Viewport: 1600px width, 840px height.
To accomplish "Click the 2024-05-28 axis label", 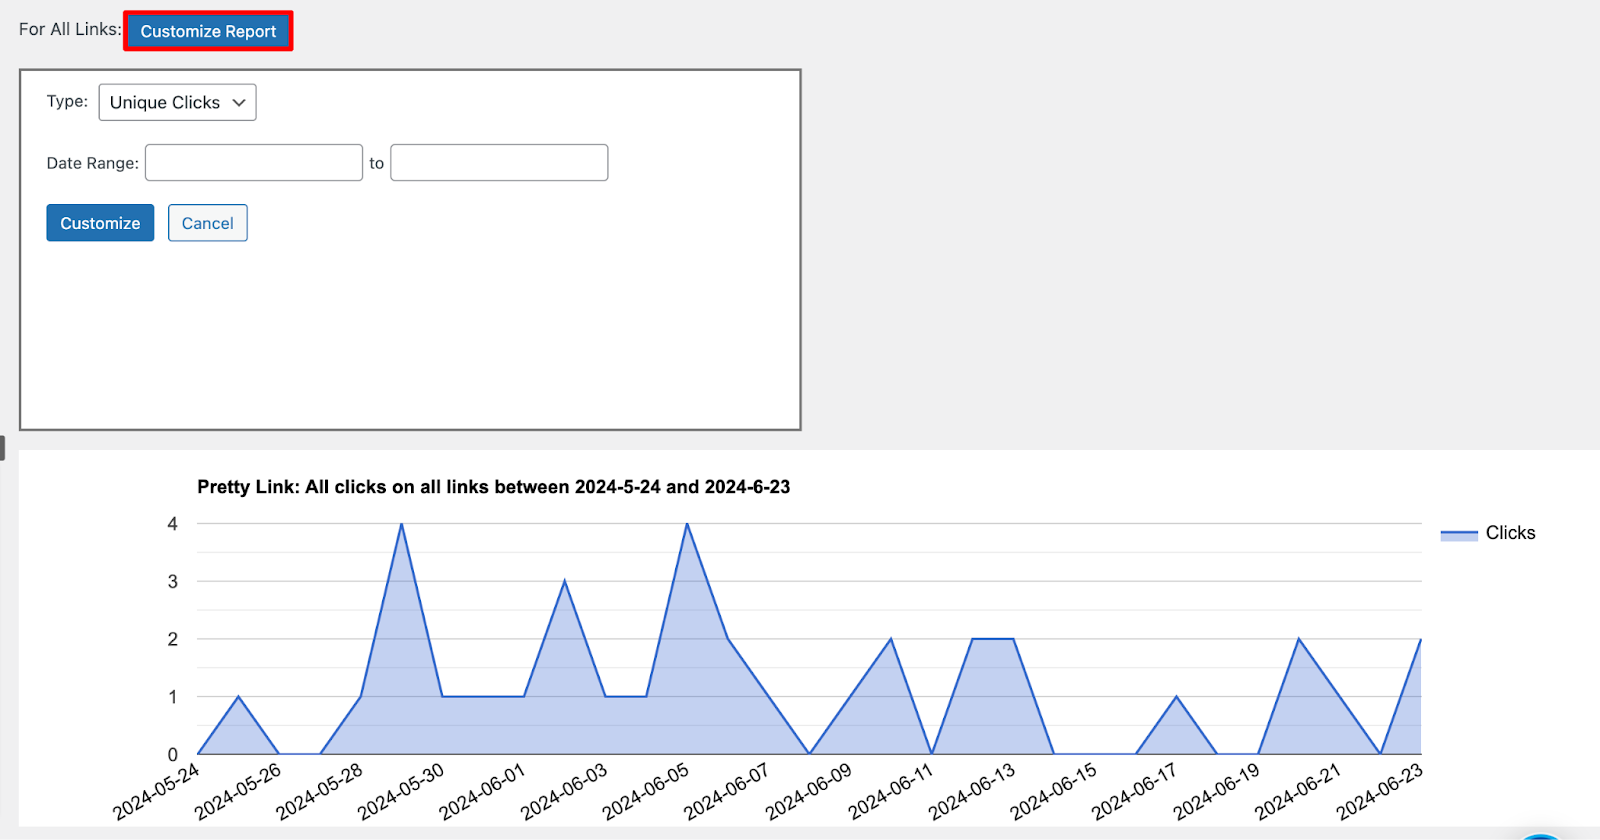I will coord(320,792).
